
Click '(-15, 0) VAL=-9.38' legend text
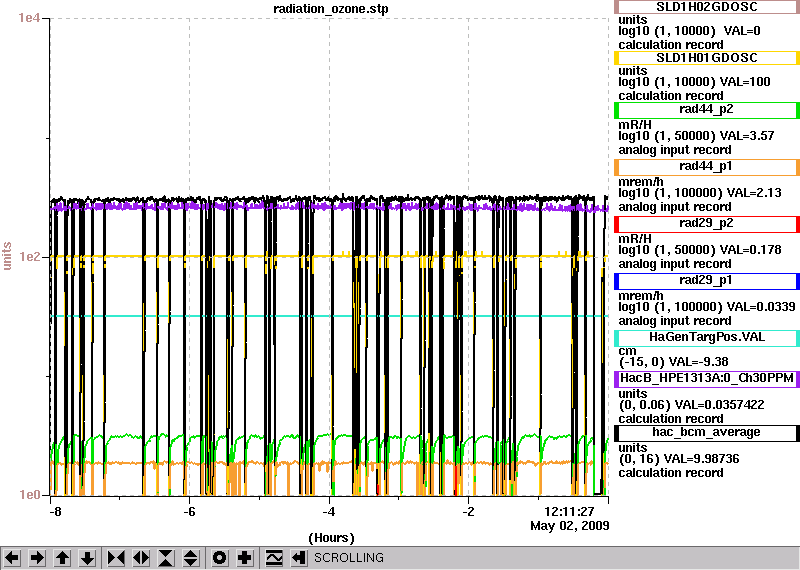click(673, 362)
